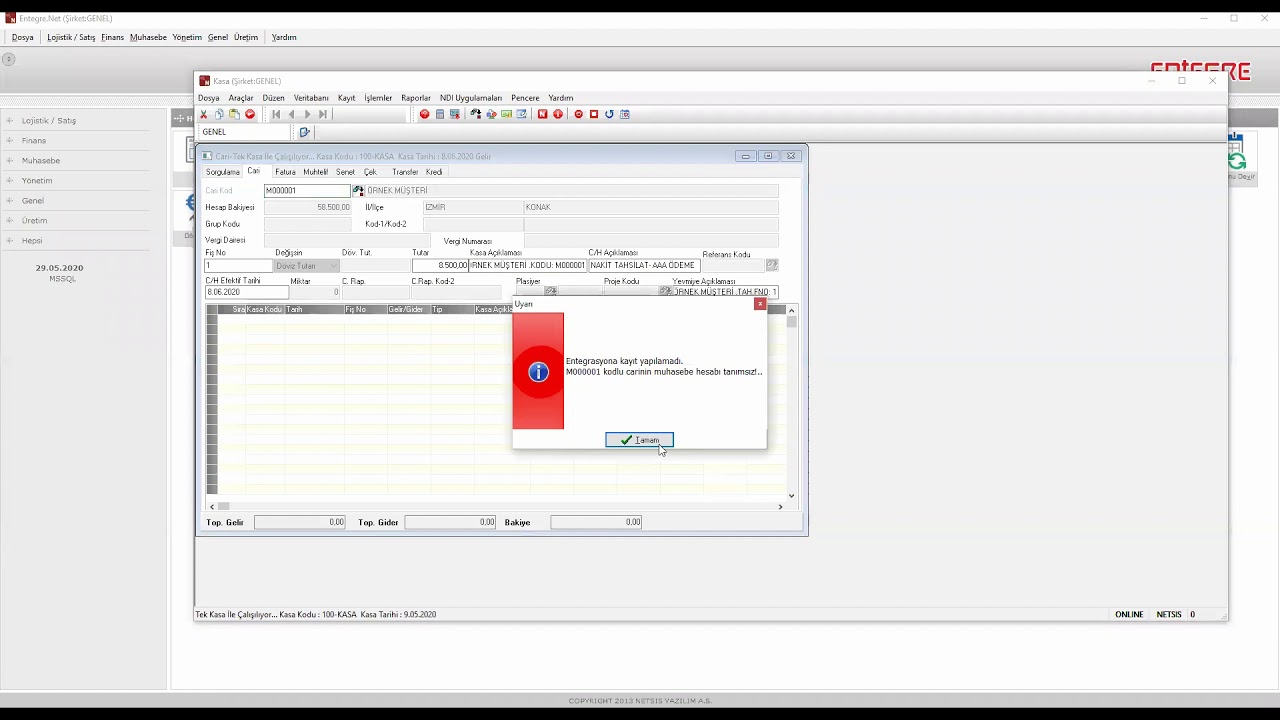Open Pencere menu in Kasa window

525,98
